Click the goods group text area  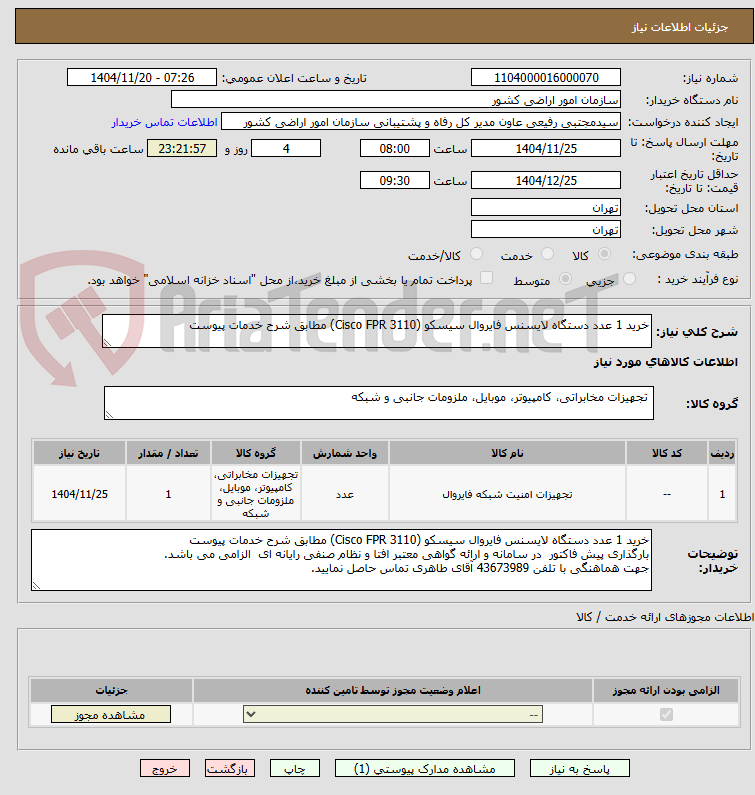tap(379, 403)
